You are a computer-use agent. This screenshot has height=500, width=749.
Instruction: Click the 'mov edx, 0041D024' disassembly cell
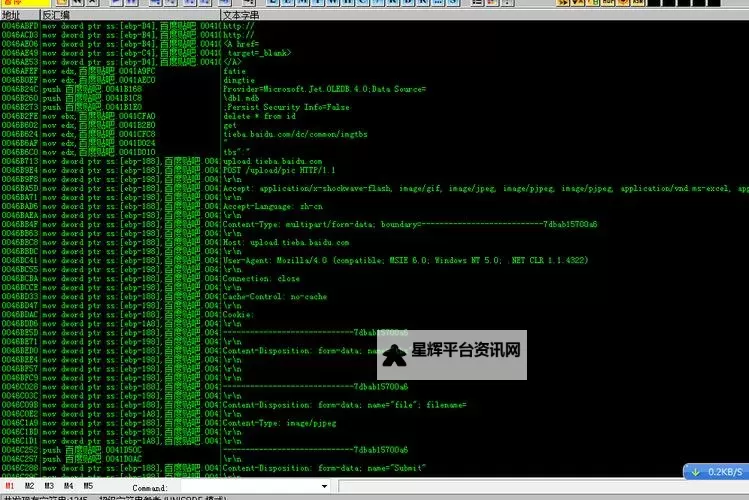pyautogui.click(x=99, y=143)
